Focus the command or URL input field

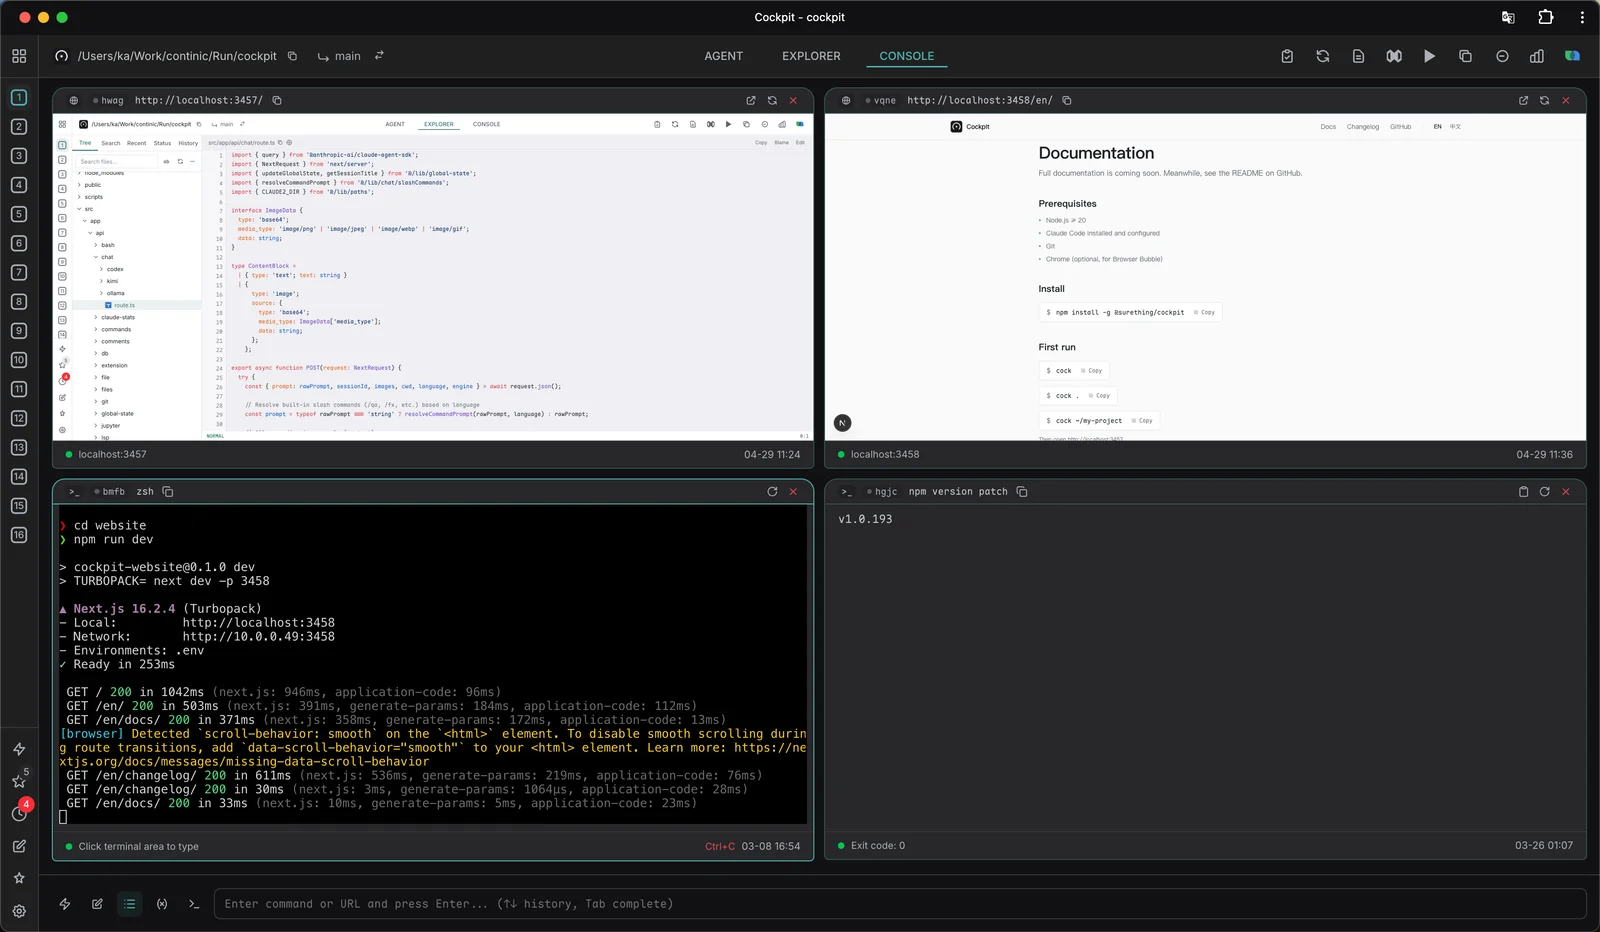coord(900,903)
